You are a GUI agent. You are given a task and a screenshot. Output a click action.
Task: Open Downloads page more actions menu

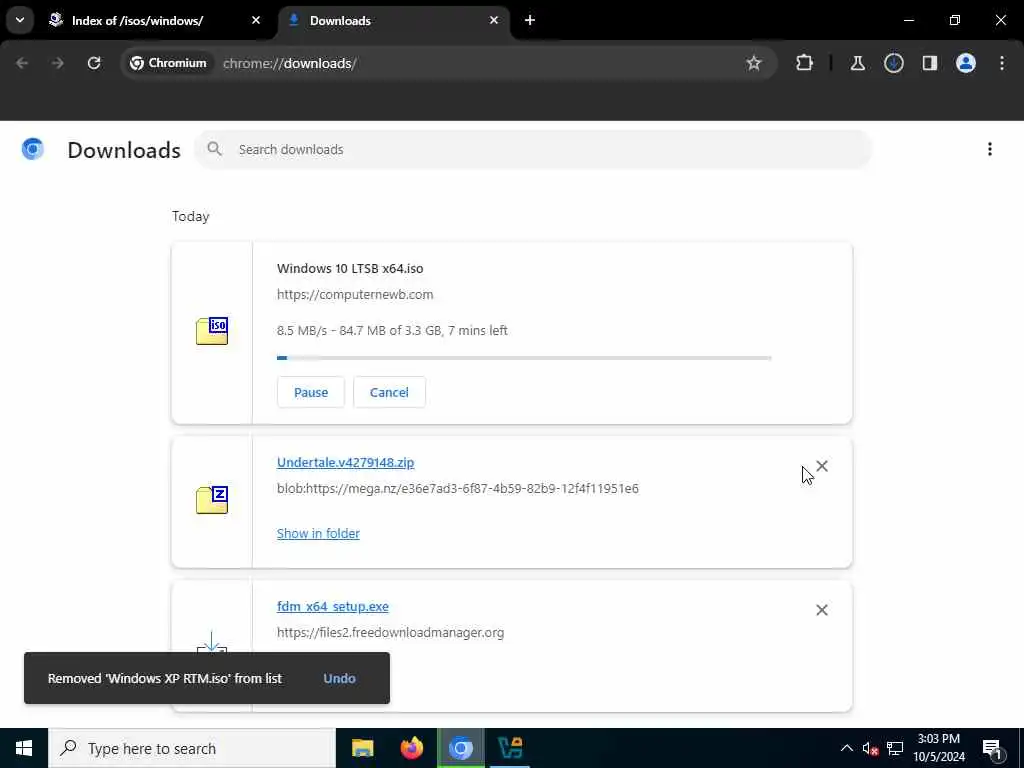point(989,150)
